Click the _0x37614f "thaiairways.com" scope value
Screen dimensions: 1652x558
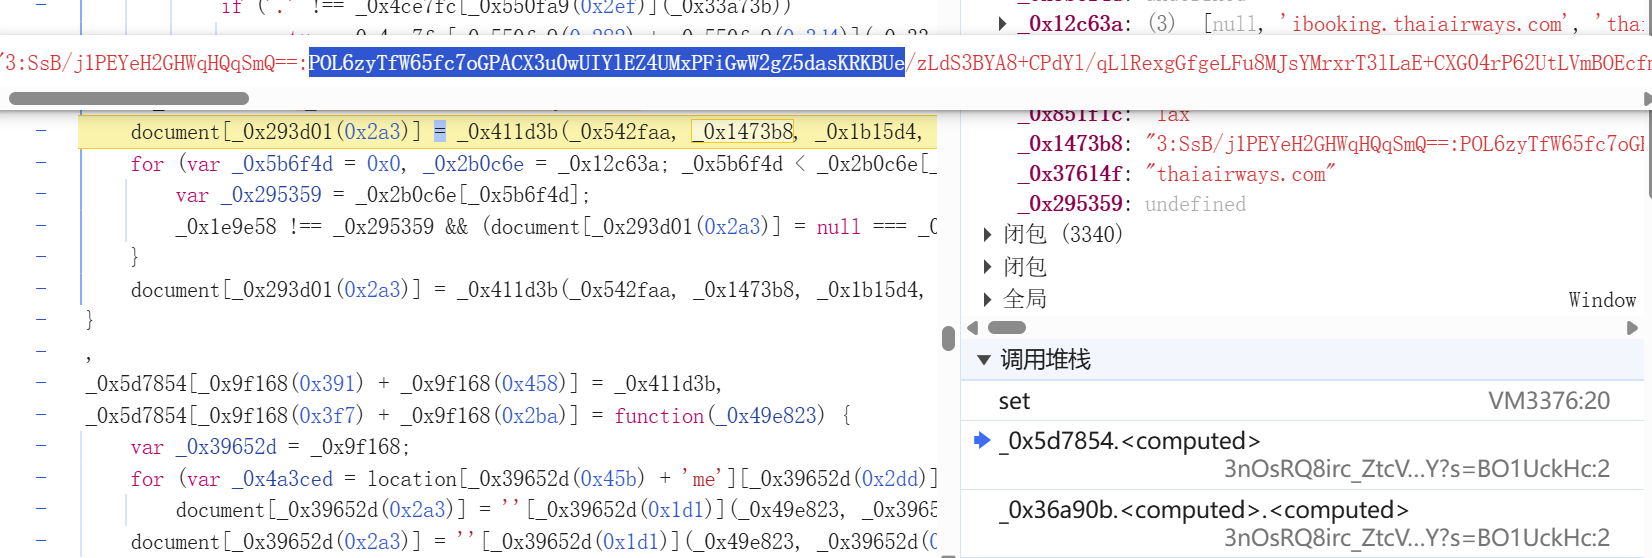1240,174
